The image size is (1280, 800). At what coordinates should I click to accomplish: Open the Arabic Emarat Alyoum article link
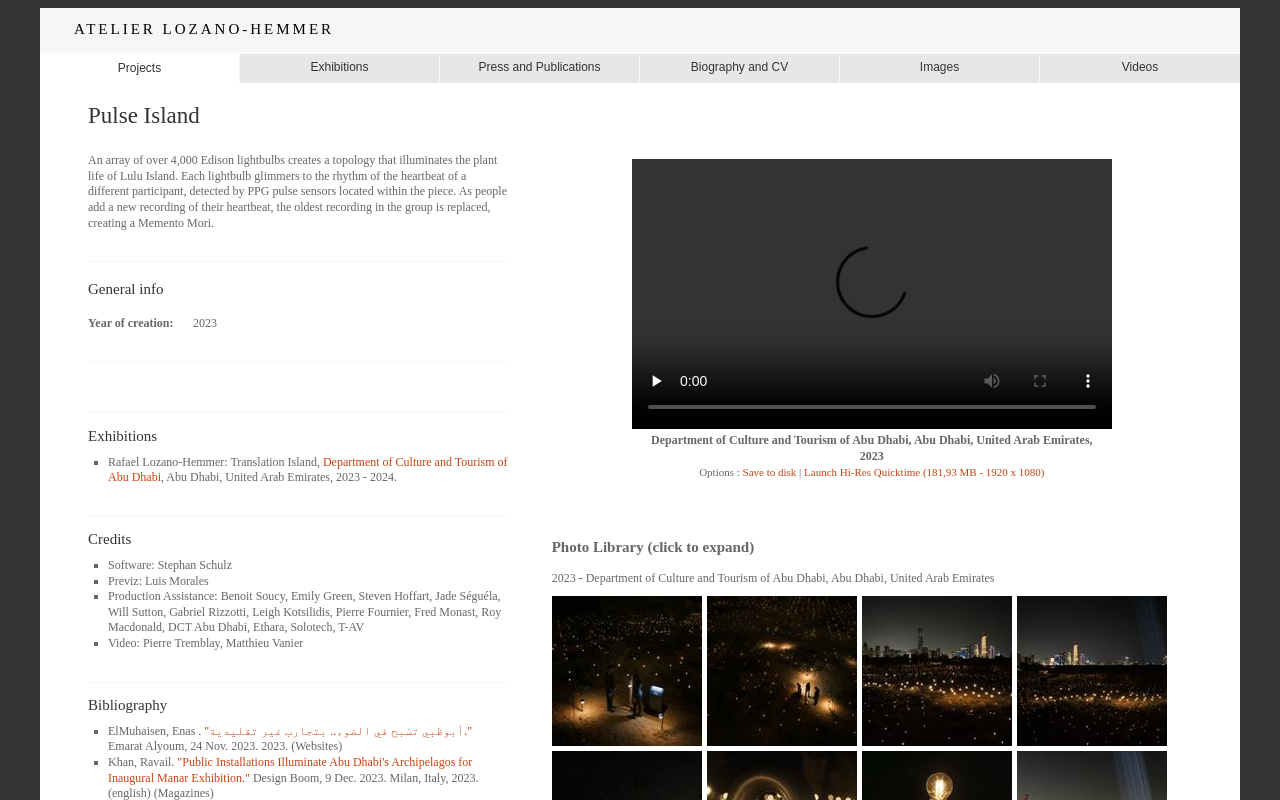pos(338,731)
